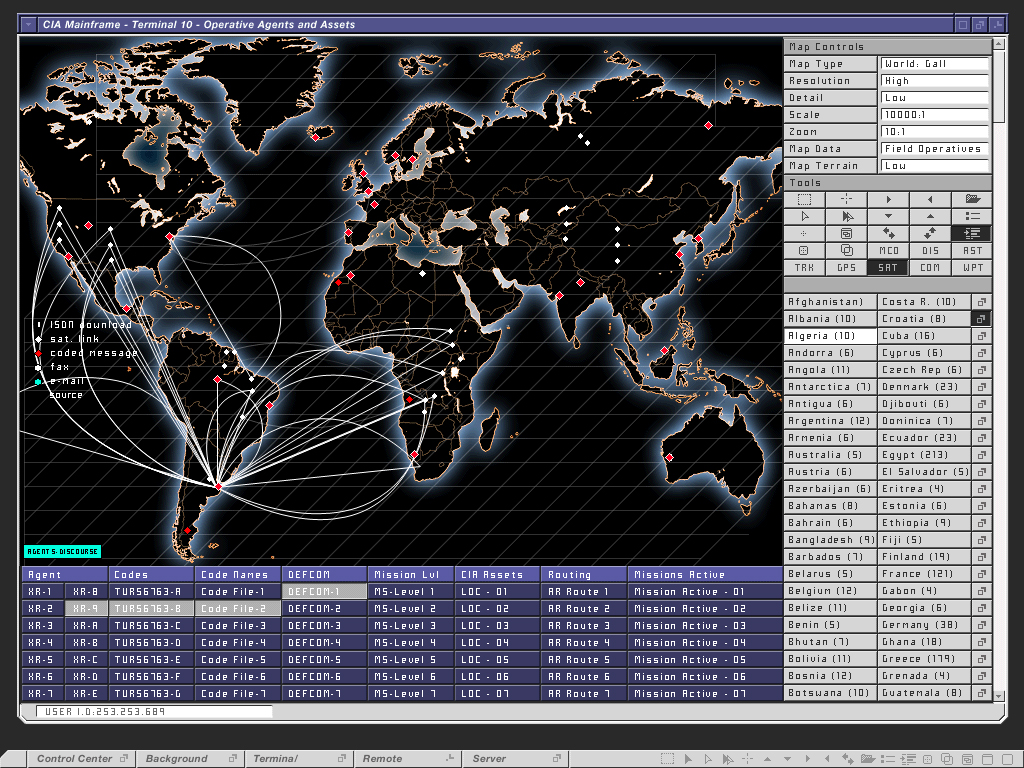Select Egypt (213) in country list
The width and height of the screenshot is (1024, 768).
(x=924, y=455)
